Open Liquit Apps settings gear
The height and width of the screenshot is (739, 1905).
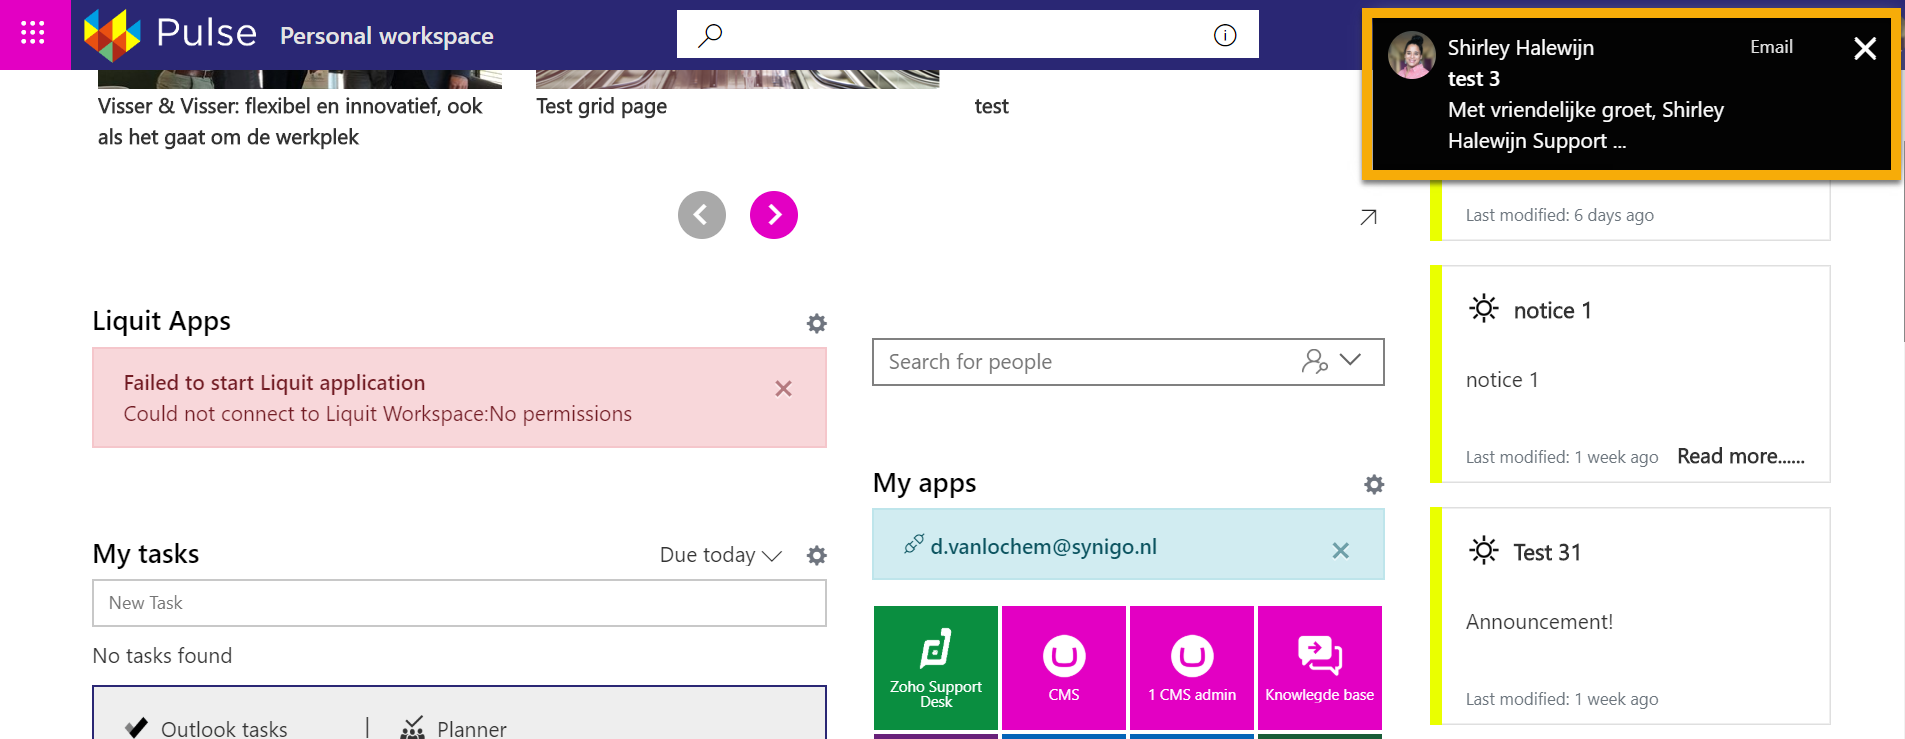coord(817,323)
